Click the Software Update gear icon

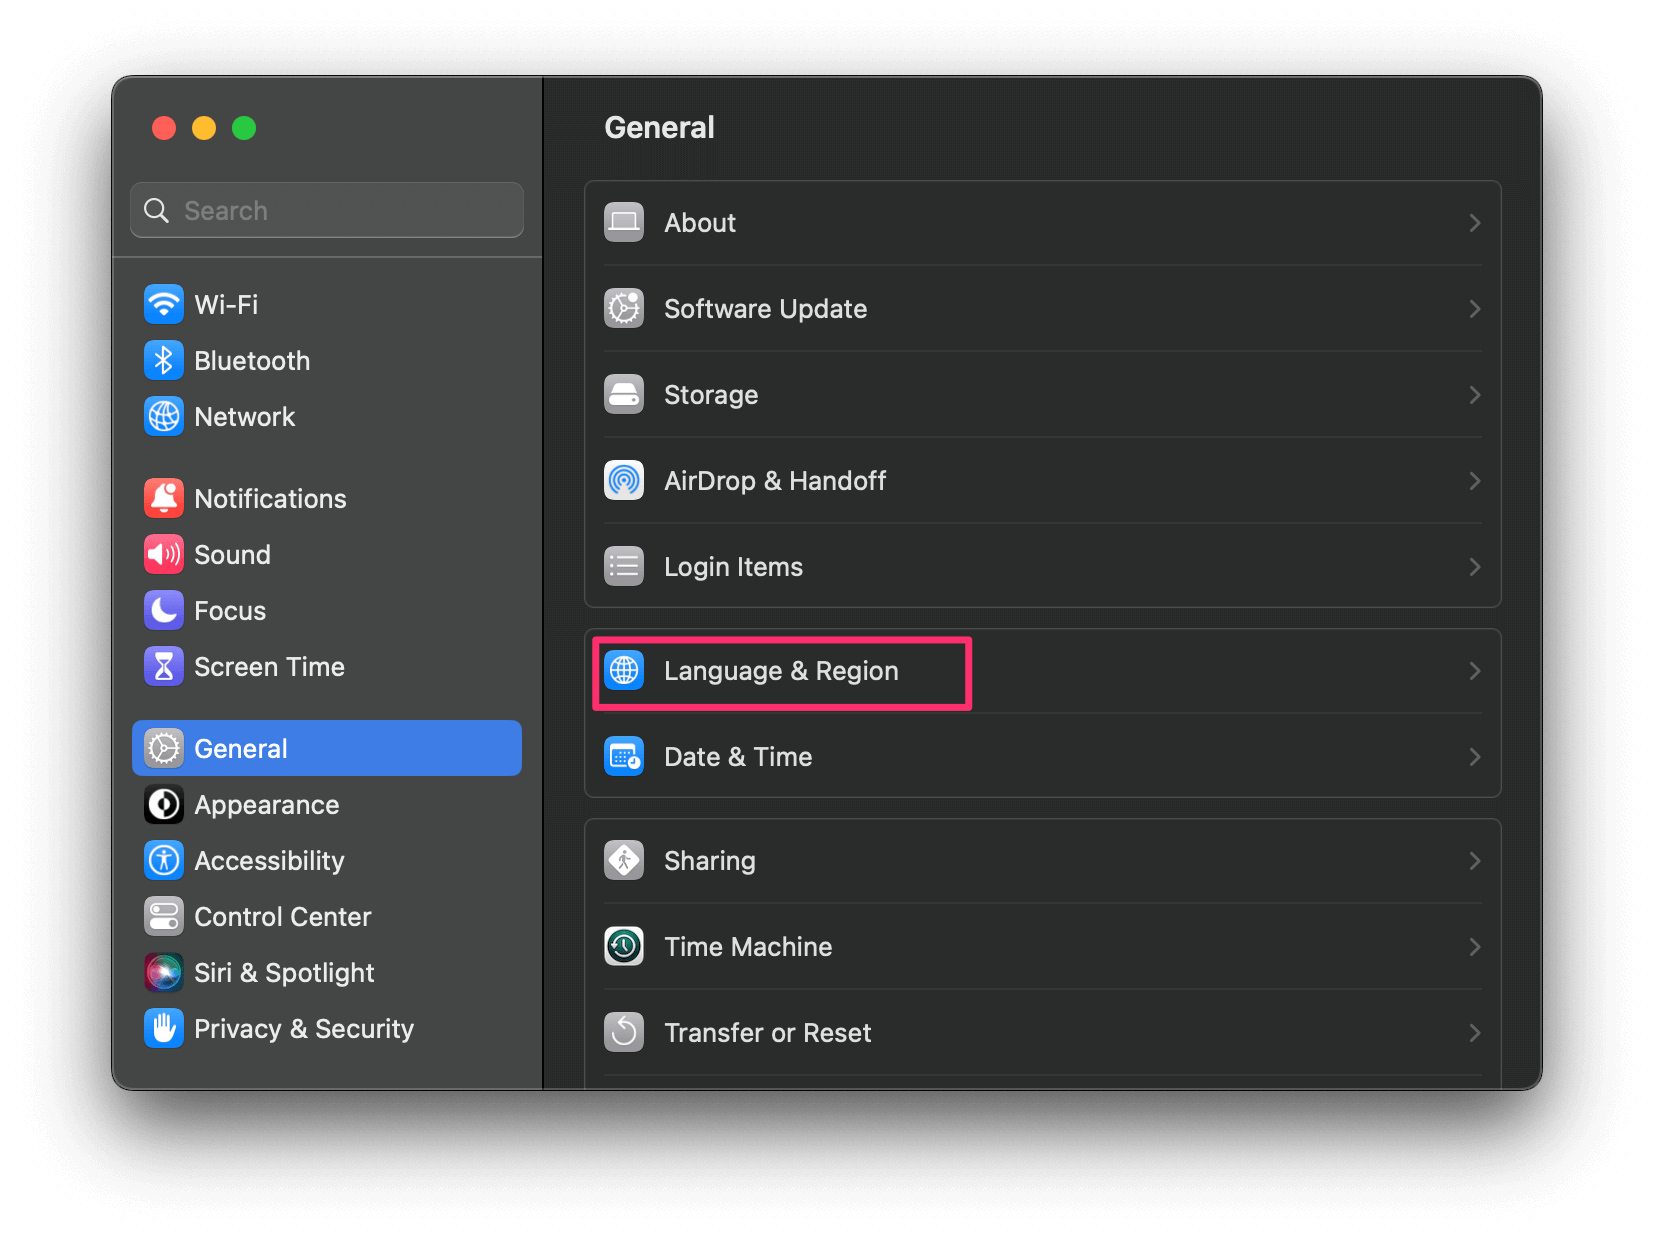(x=624, y=308)
